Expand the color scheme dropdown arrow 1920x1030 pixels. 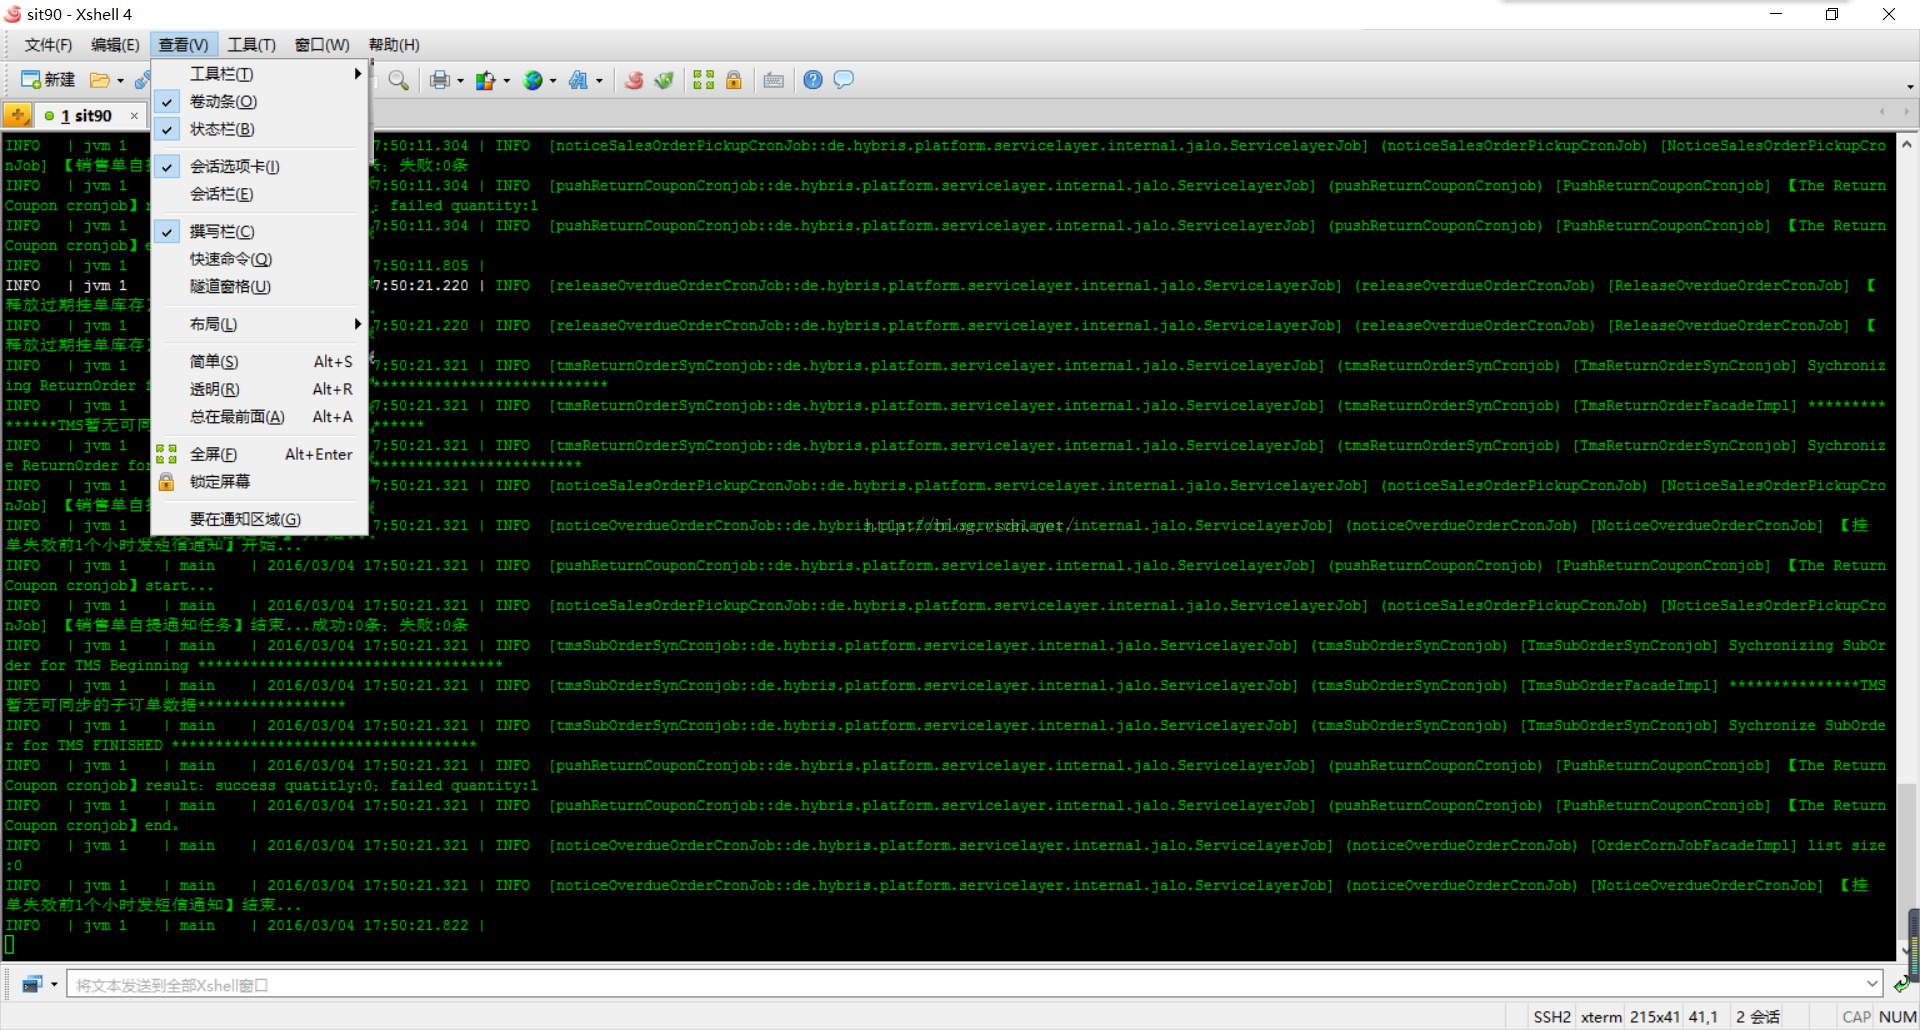507,81
